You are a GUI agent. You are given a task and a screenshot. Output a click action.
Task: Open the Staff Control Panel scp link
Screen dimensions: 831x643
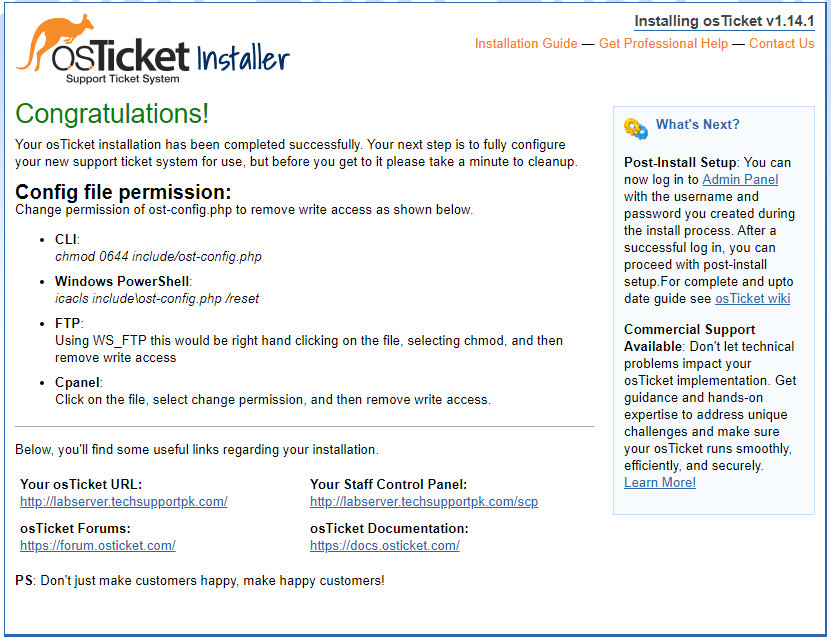pos(424,501)
